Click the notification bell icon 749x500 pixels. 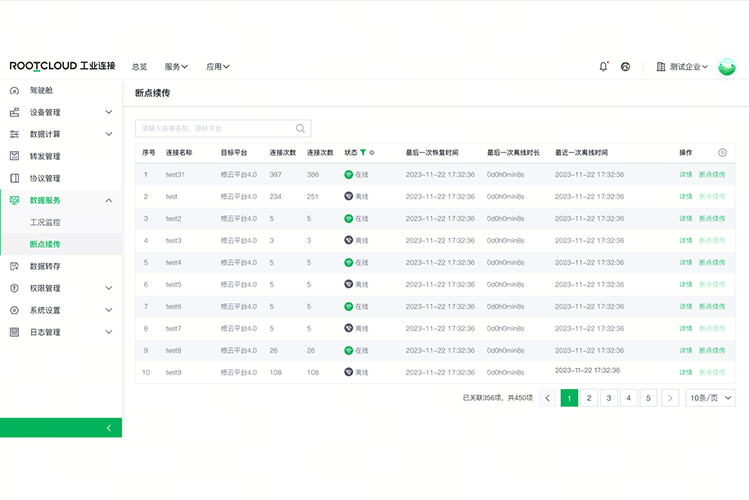[603, 67]
